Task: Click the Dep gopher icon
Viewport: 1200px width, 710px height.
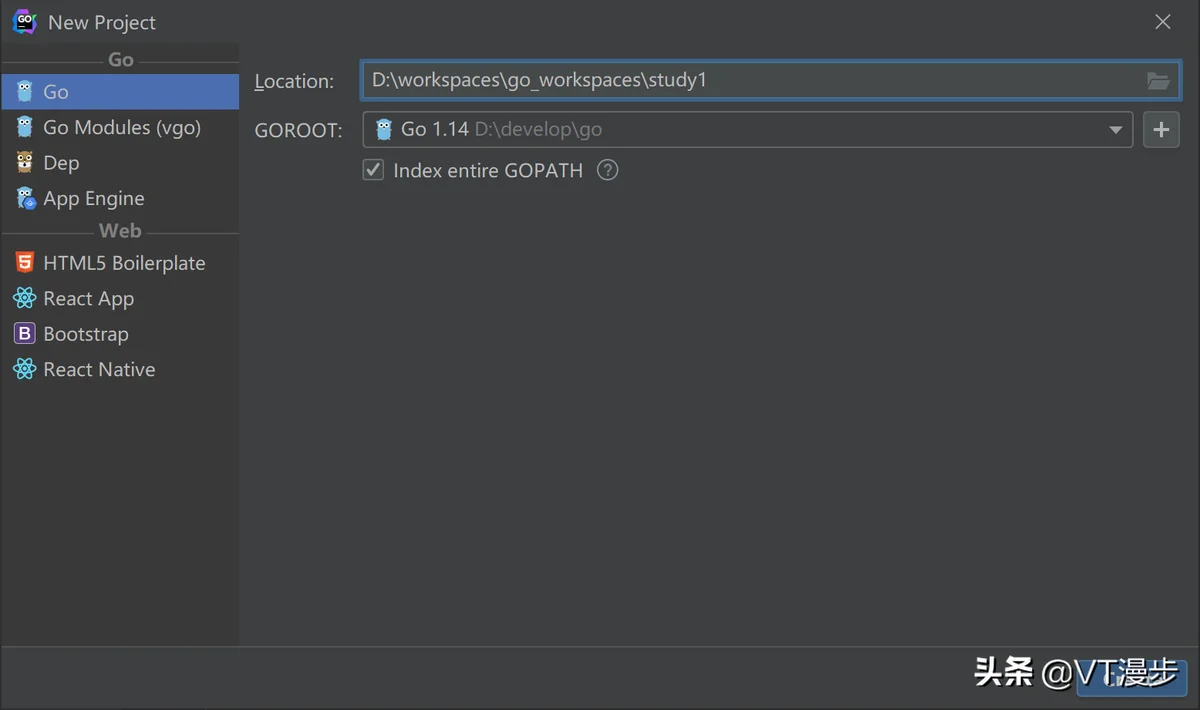Action: click(x=24, y=163)
